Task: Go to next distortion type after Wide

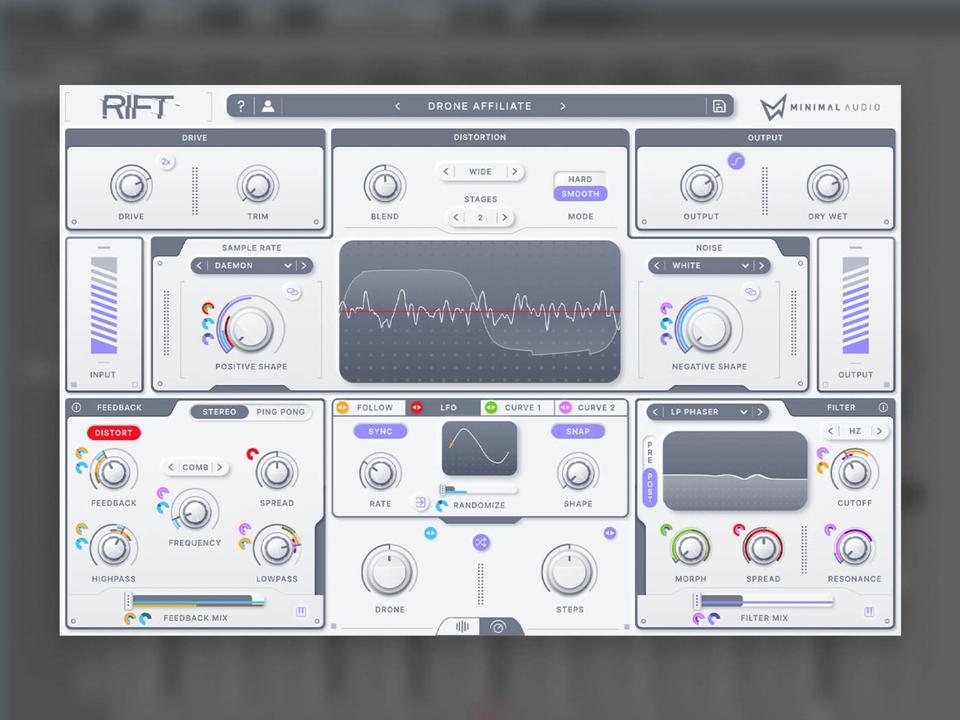Action: click(515, 171)
